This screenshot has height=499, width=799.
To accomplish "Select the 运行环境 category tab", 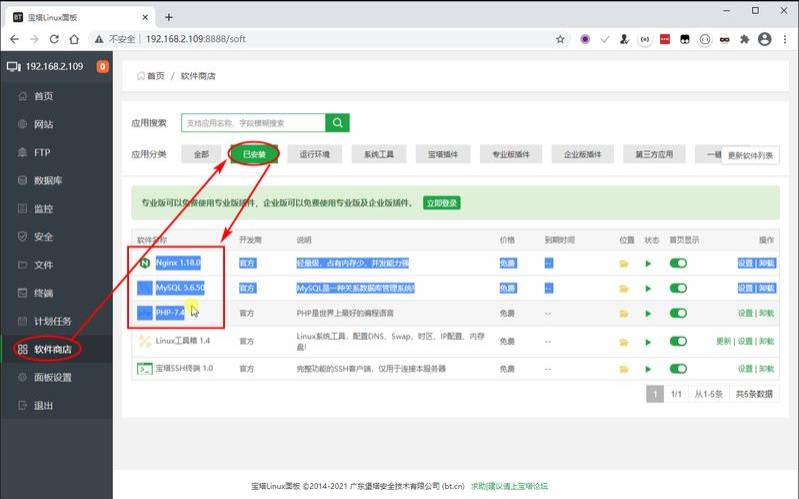I will click(314, 154).
